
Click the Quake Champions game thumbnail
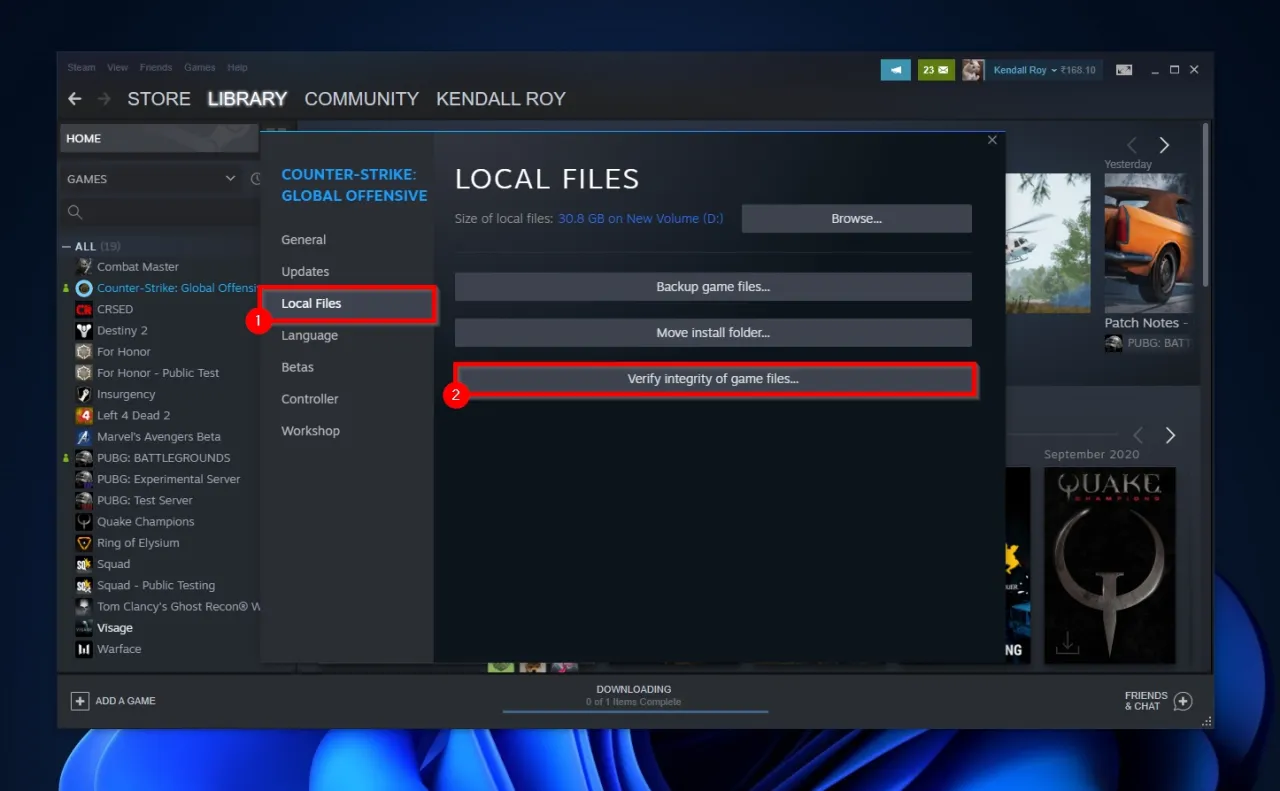click(x=1109, y=565)
